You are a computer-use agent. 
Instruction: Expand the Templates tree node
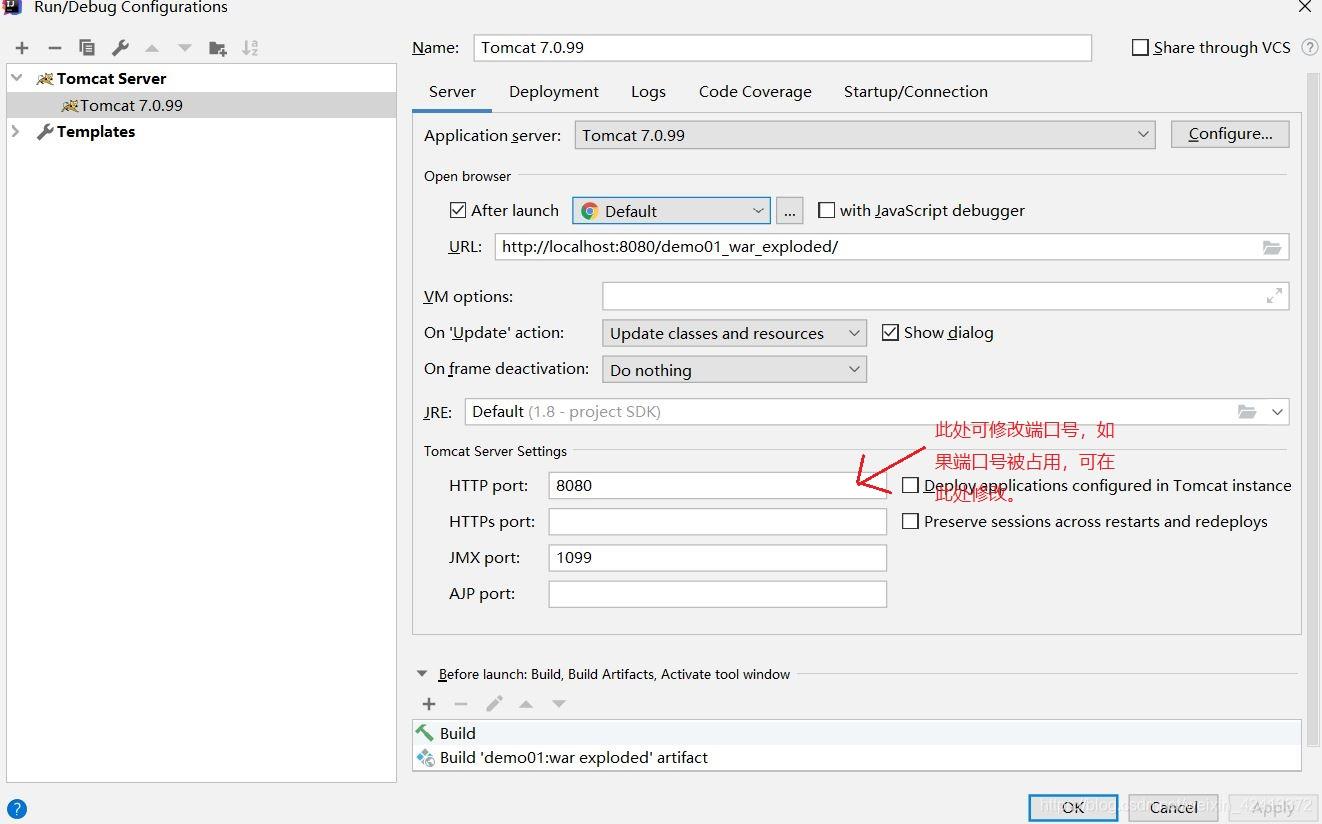coord(15,131)
